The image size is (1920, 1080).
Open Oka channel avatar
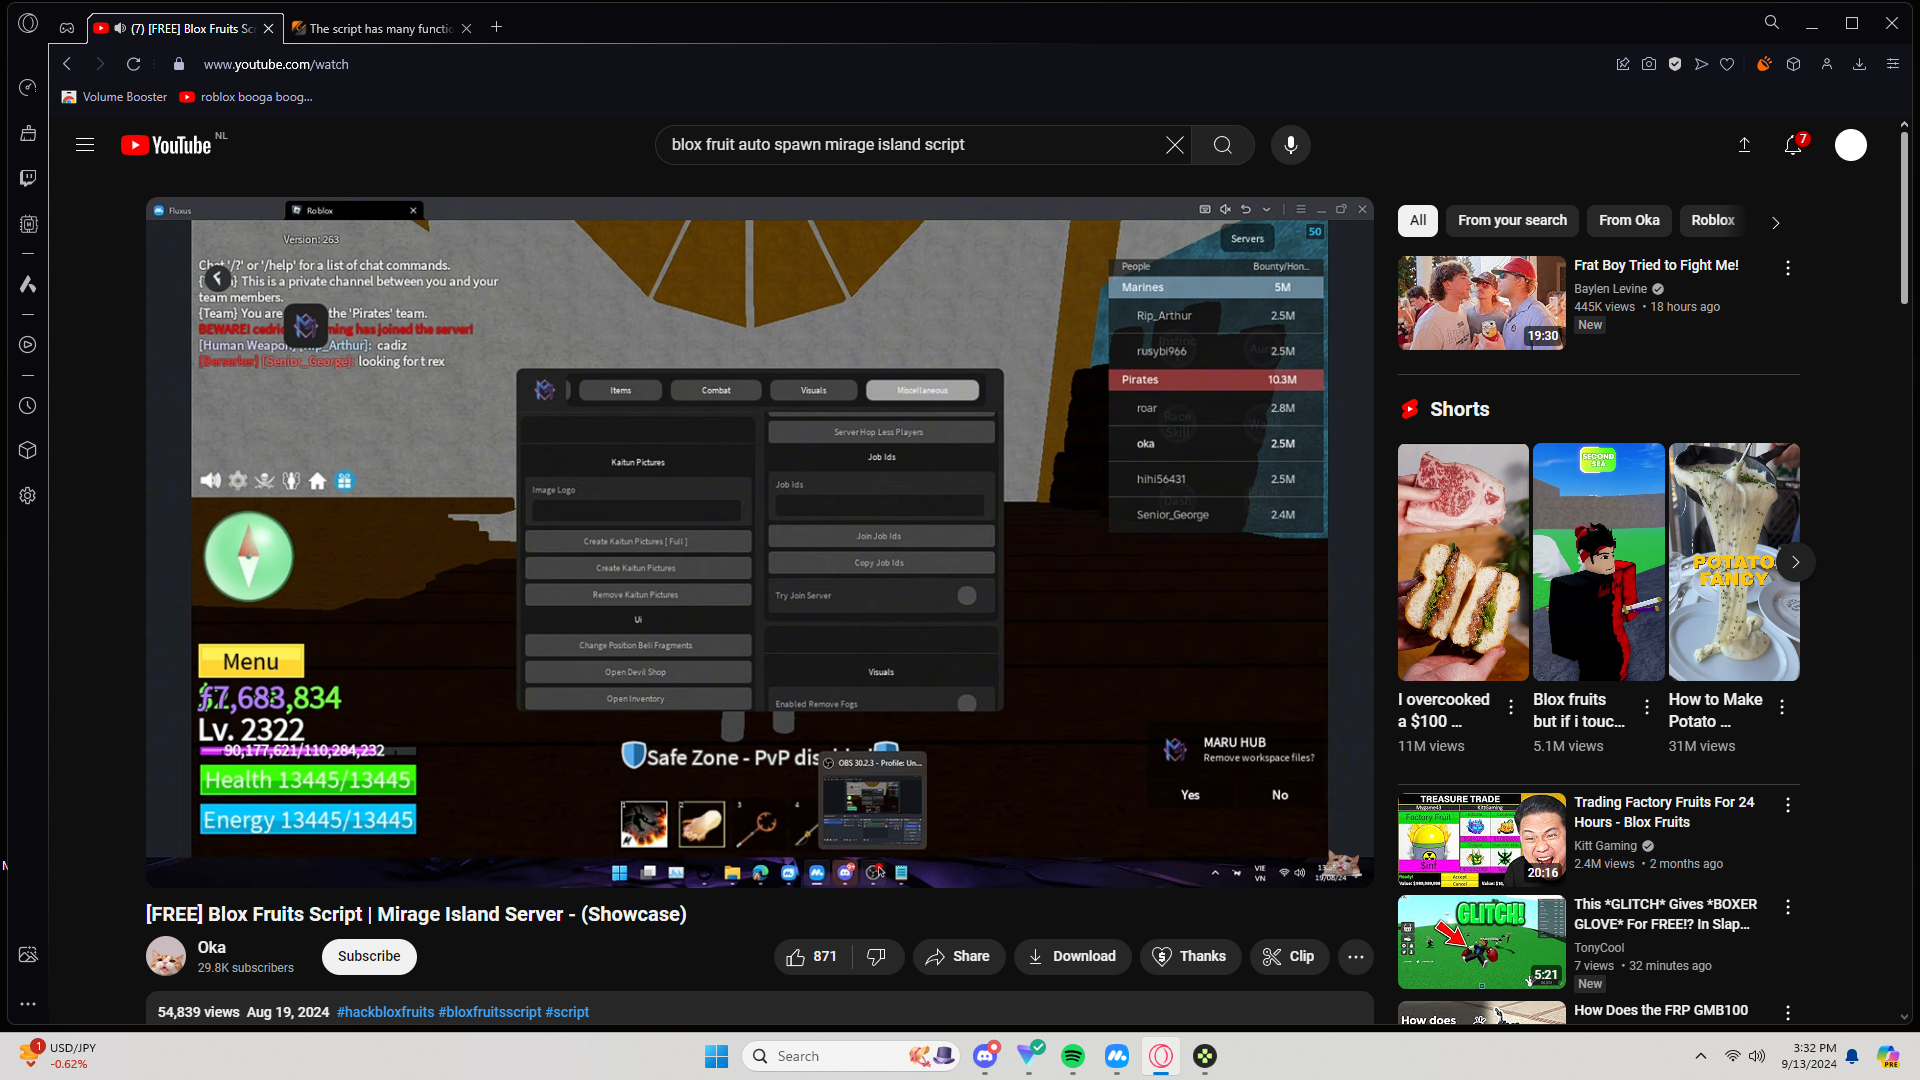click(166, 956)
